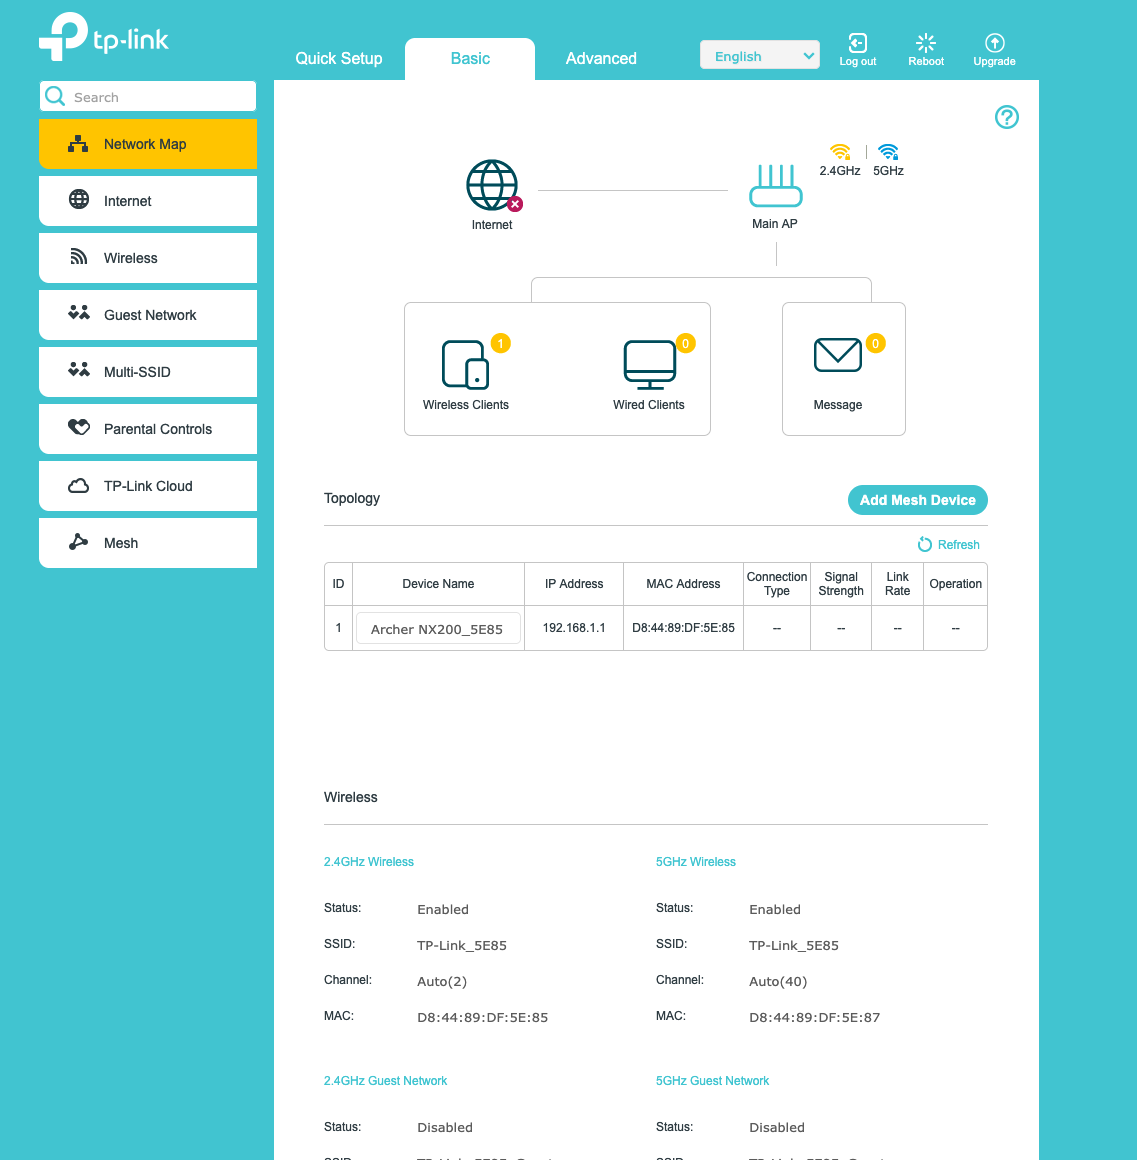Open the Internet settings page
Screen dimensions: 1137x1160
pos(148,200)
